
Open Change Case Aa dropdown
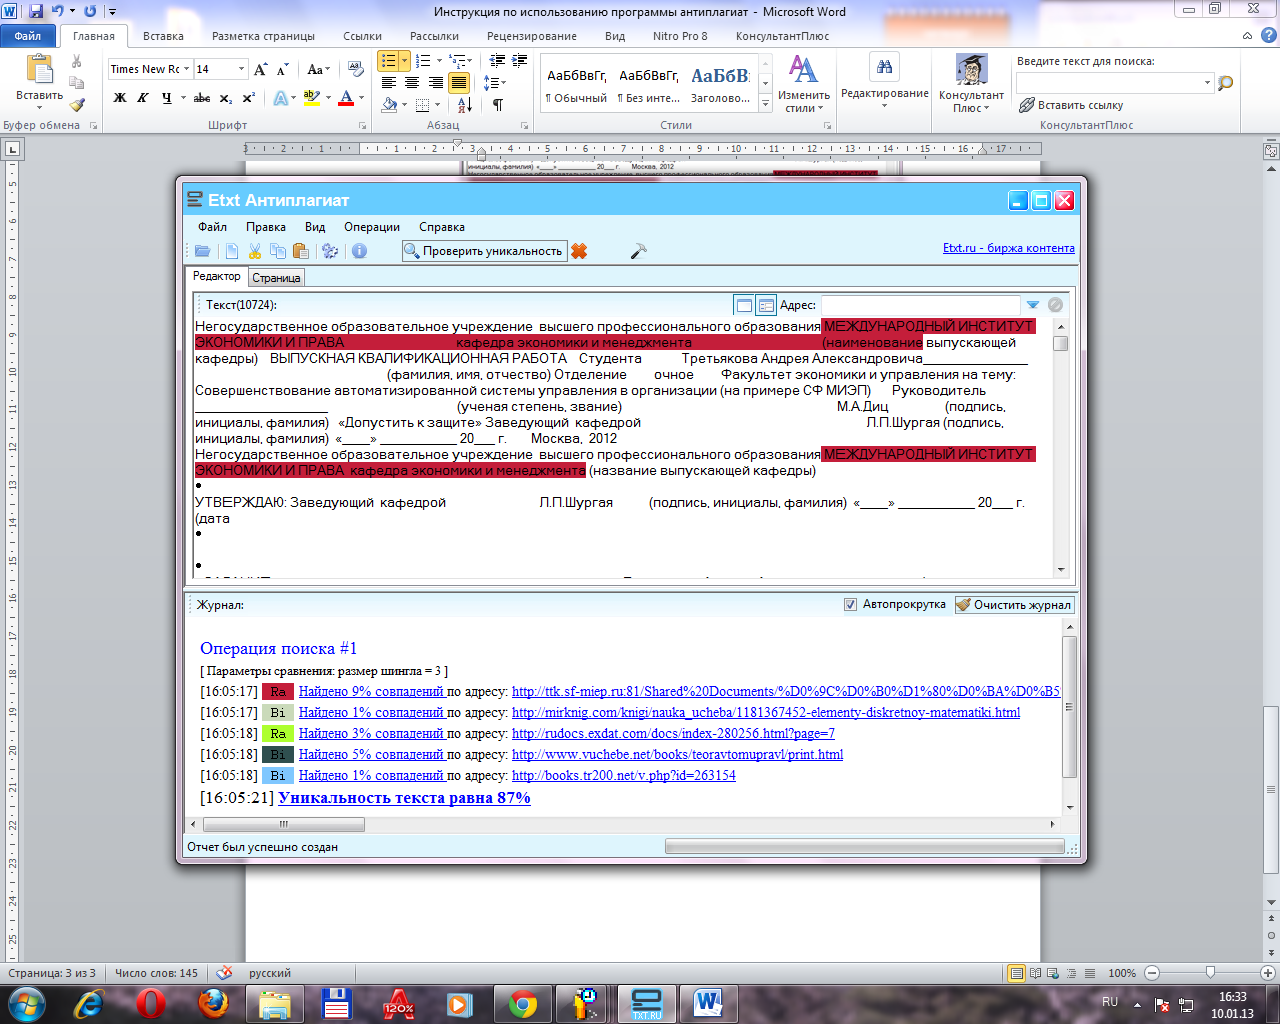[319, 69]
